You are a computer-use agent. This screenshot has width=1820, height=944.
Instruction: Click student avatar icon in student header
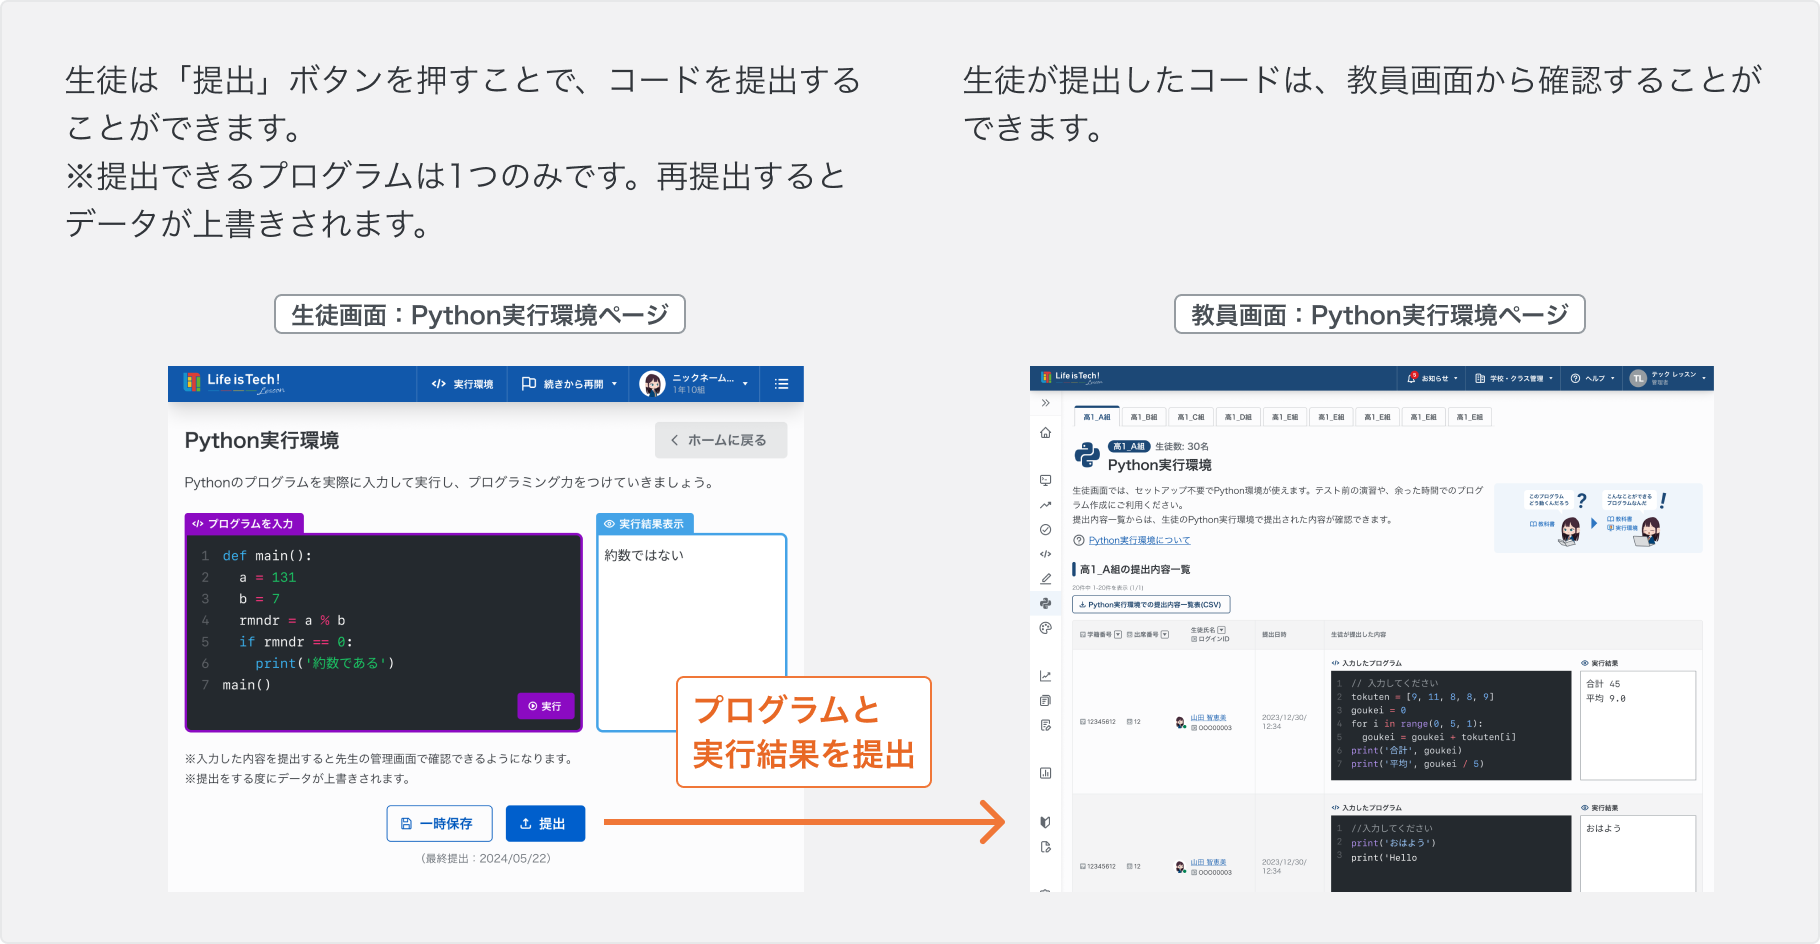click(653, 384)
